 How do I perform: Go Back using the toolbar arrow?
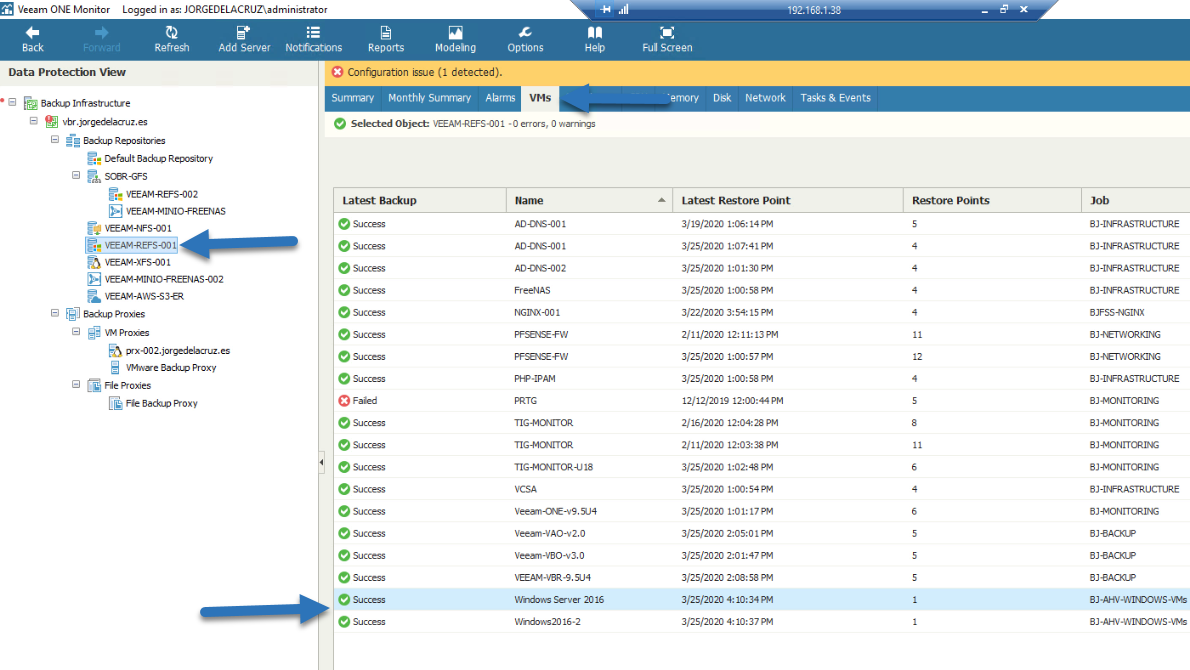tap(33, 39)
